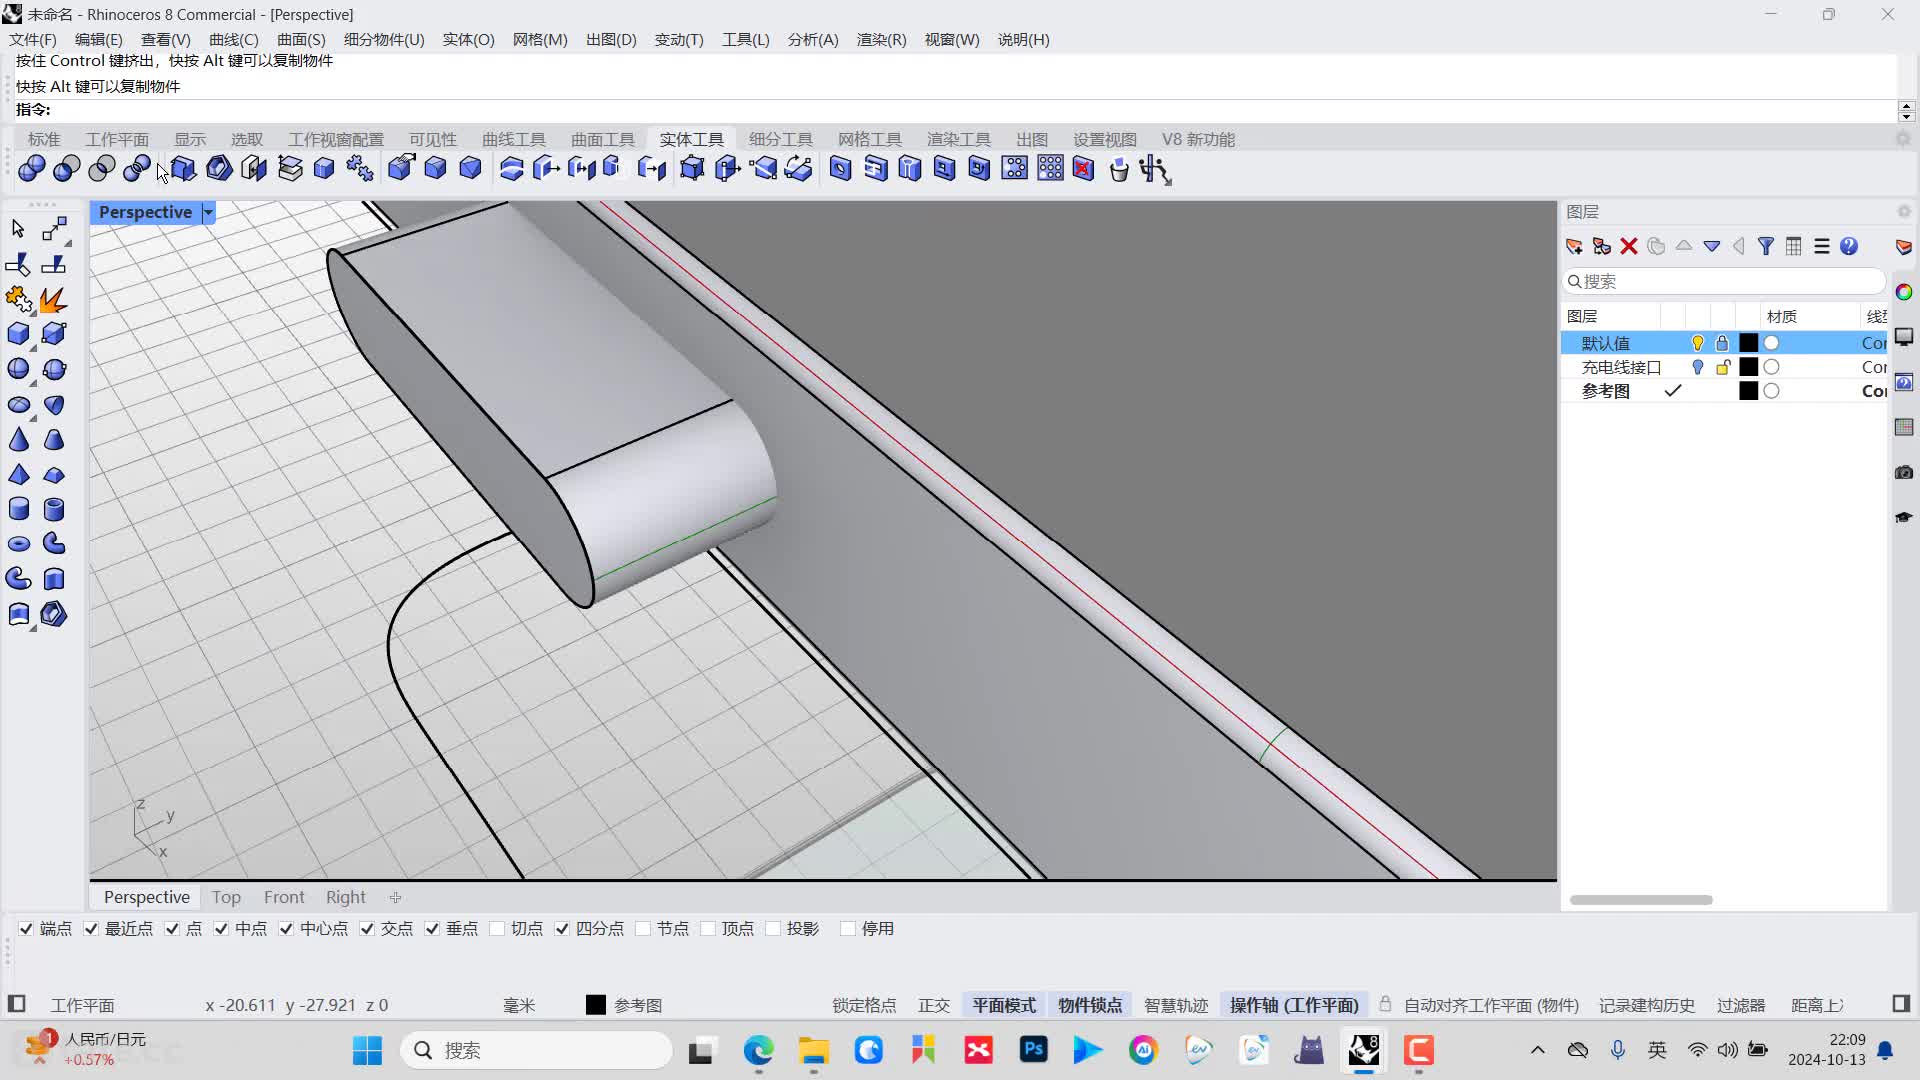This screenshot has width=1920, height=1080.
Task: Enable 节点 knot snap
Action: (x=643, y=929)
